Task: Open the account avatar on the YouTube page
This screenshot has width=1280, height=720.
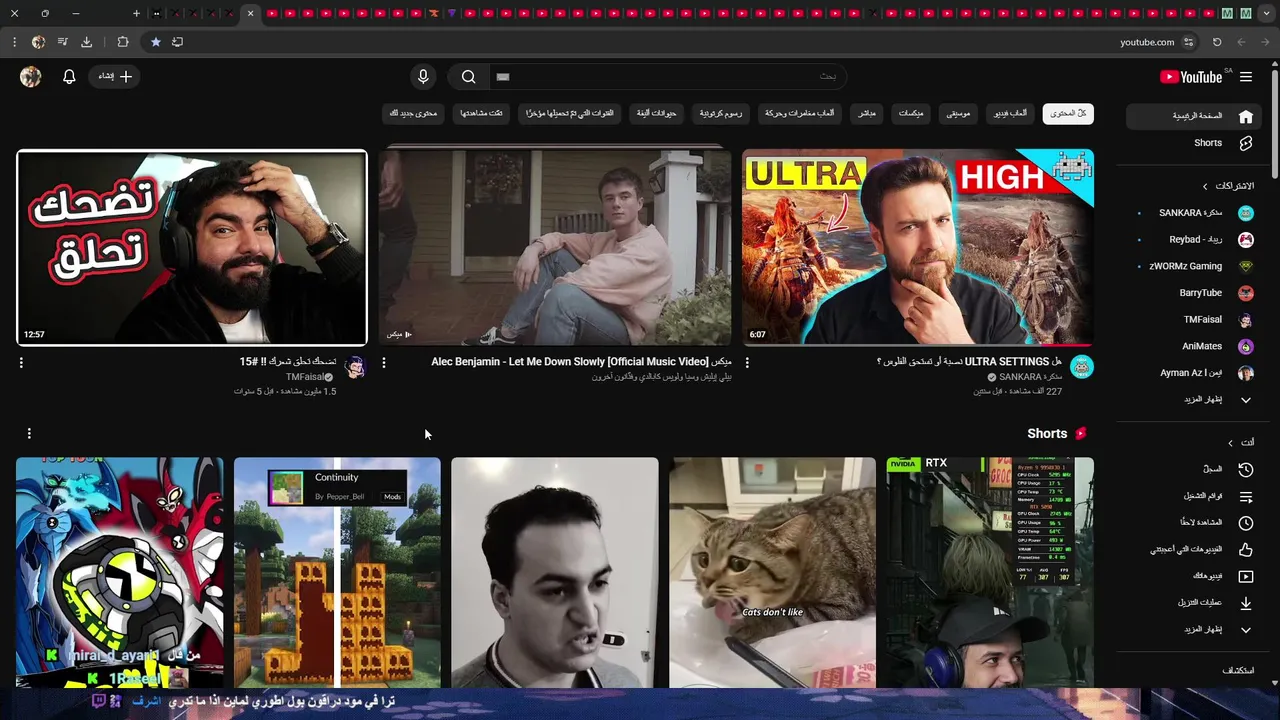Action: pyautogui.click(x=31, y=77)
